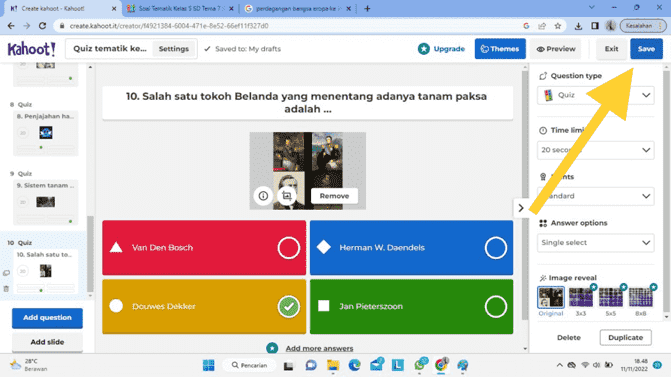Click the Exit button
The height and width of the screenshot is (377, 671).
click(x=611, y=49)
